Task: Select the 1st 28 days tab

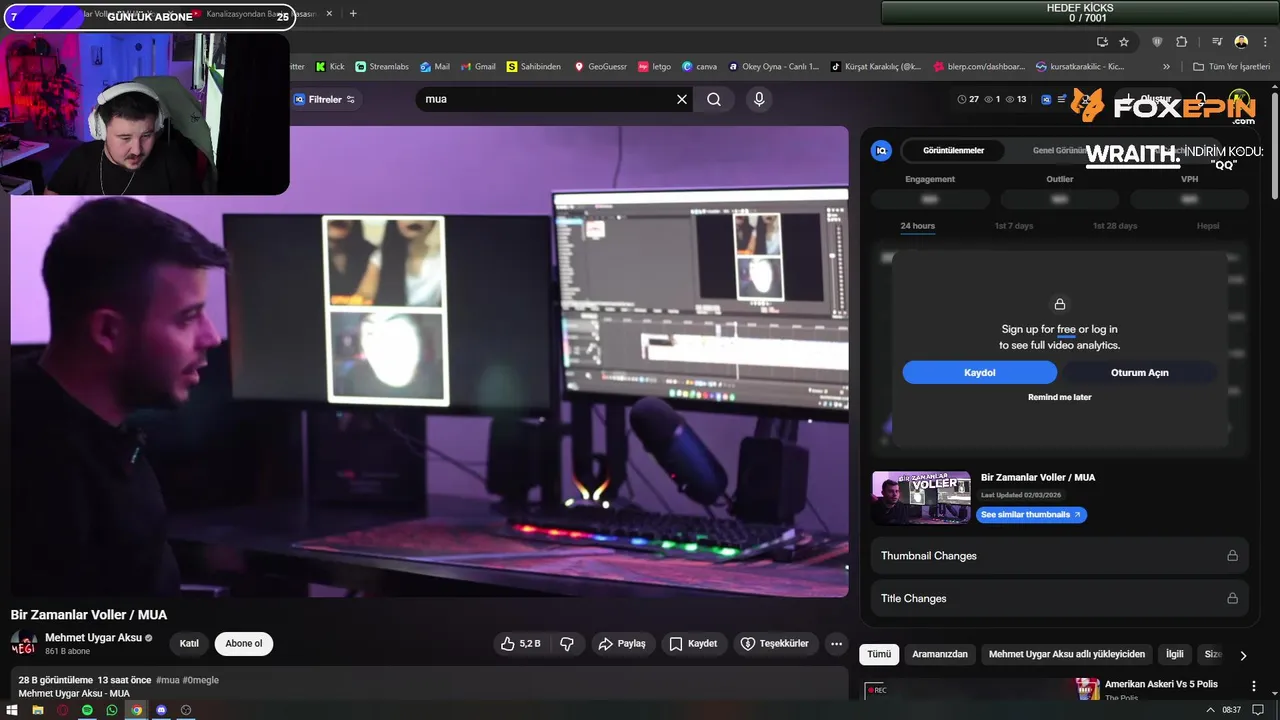Action: pyautogui.click(x=1115, y=226)
